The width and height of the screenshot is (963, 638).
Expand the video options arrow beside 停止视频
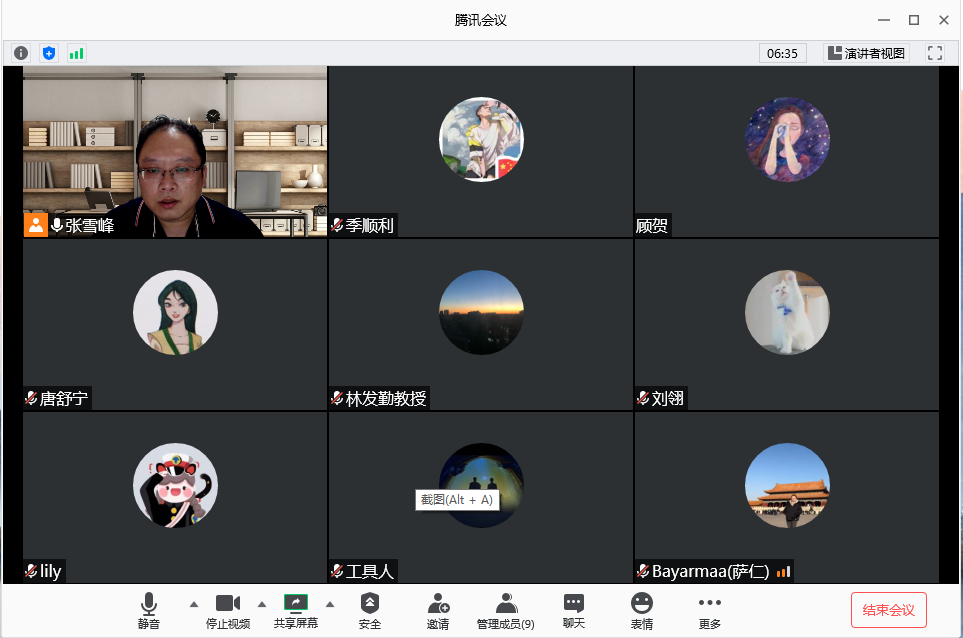coord(262,604)
